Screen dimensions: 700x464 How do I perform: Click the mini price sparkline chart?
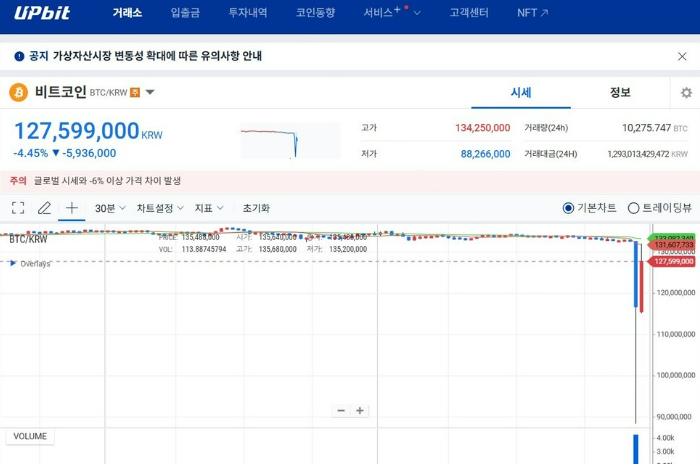291,141
